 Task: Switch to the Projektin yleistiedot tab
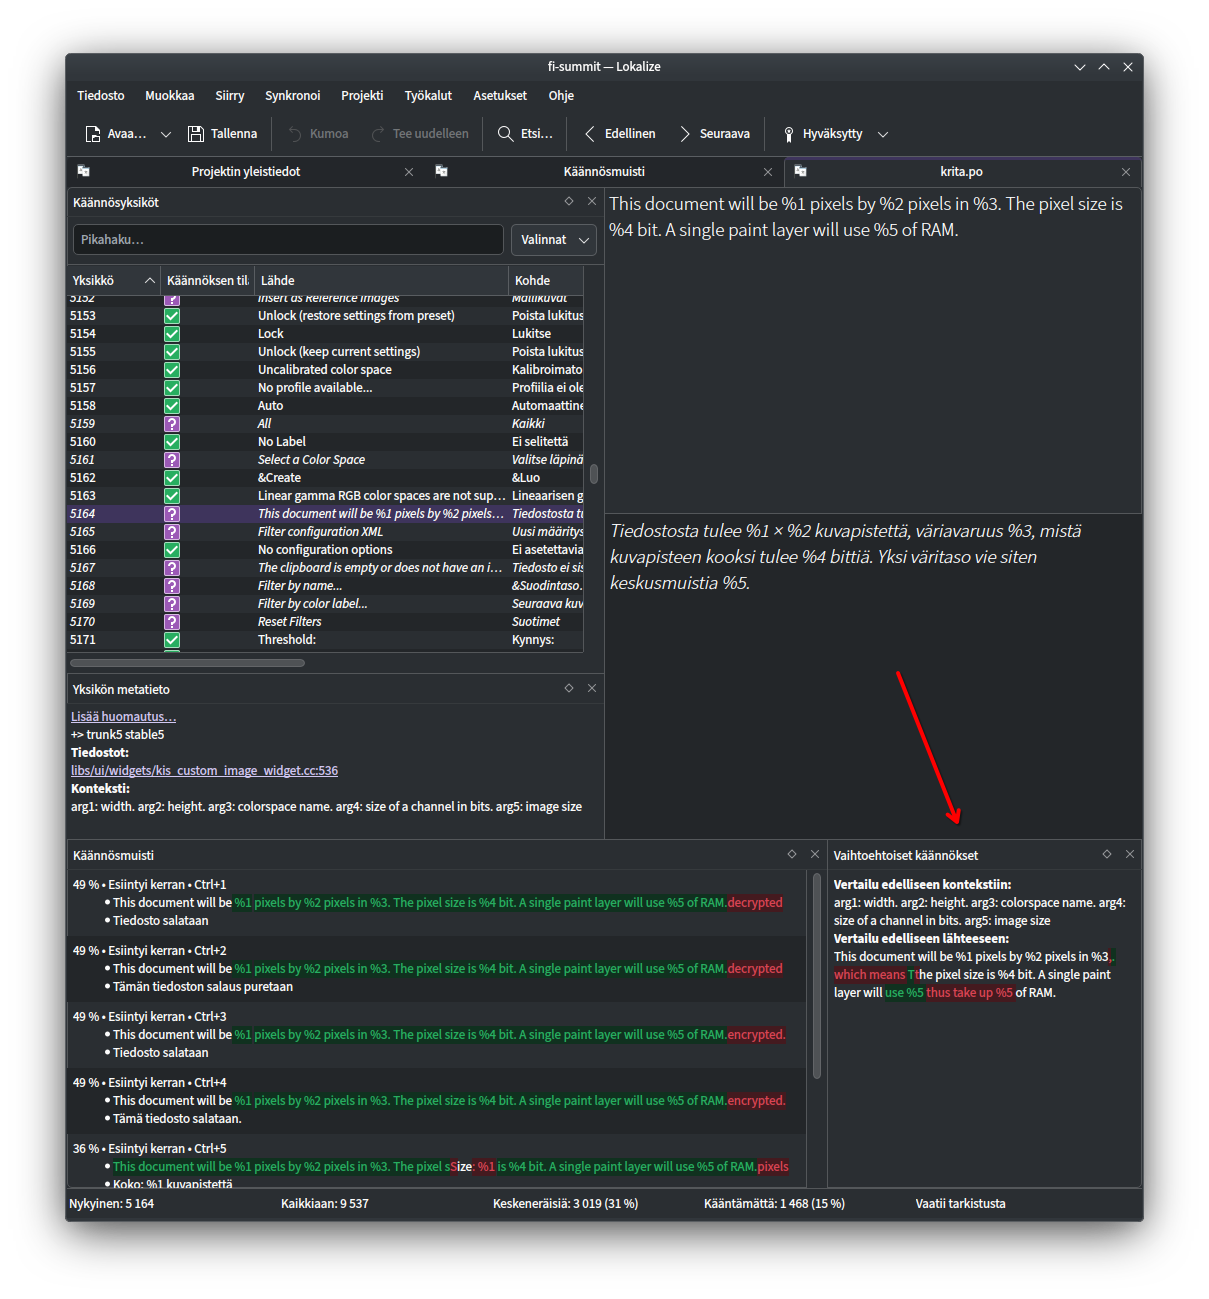pos(246,172)
